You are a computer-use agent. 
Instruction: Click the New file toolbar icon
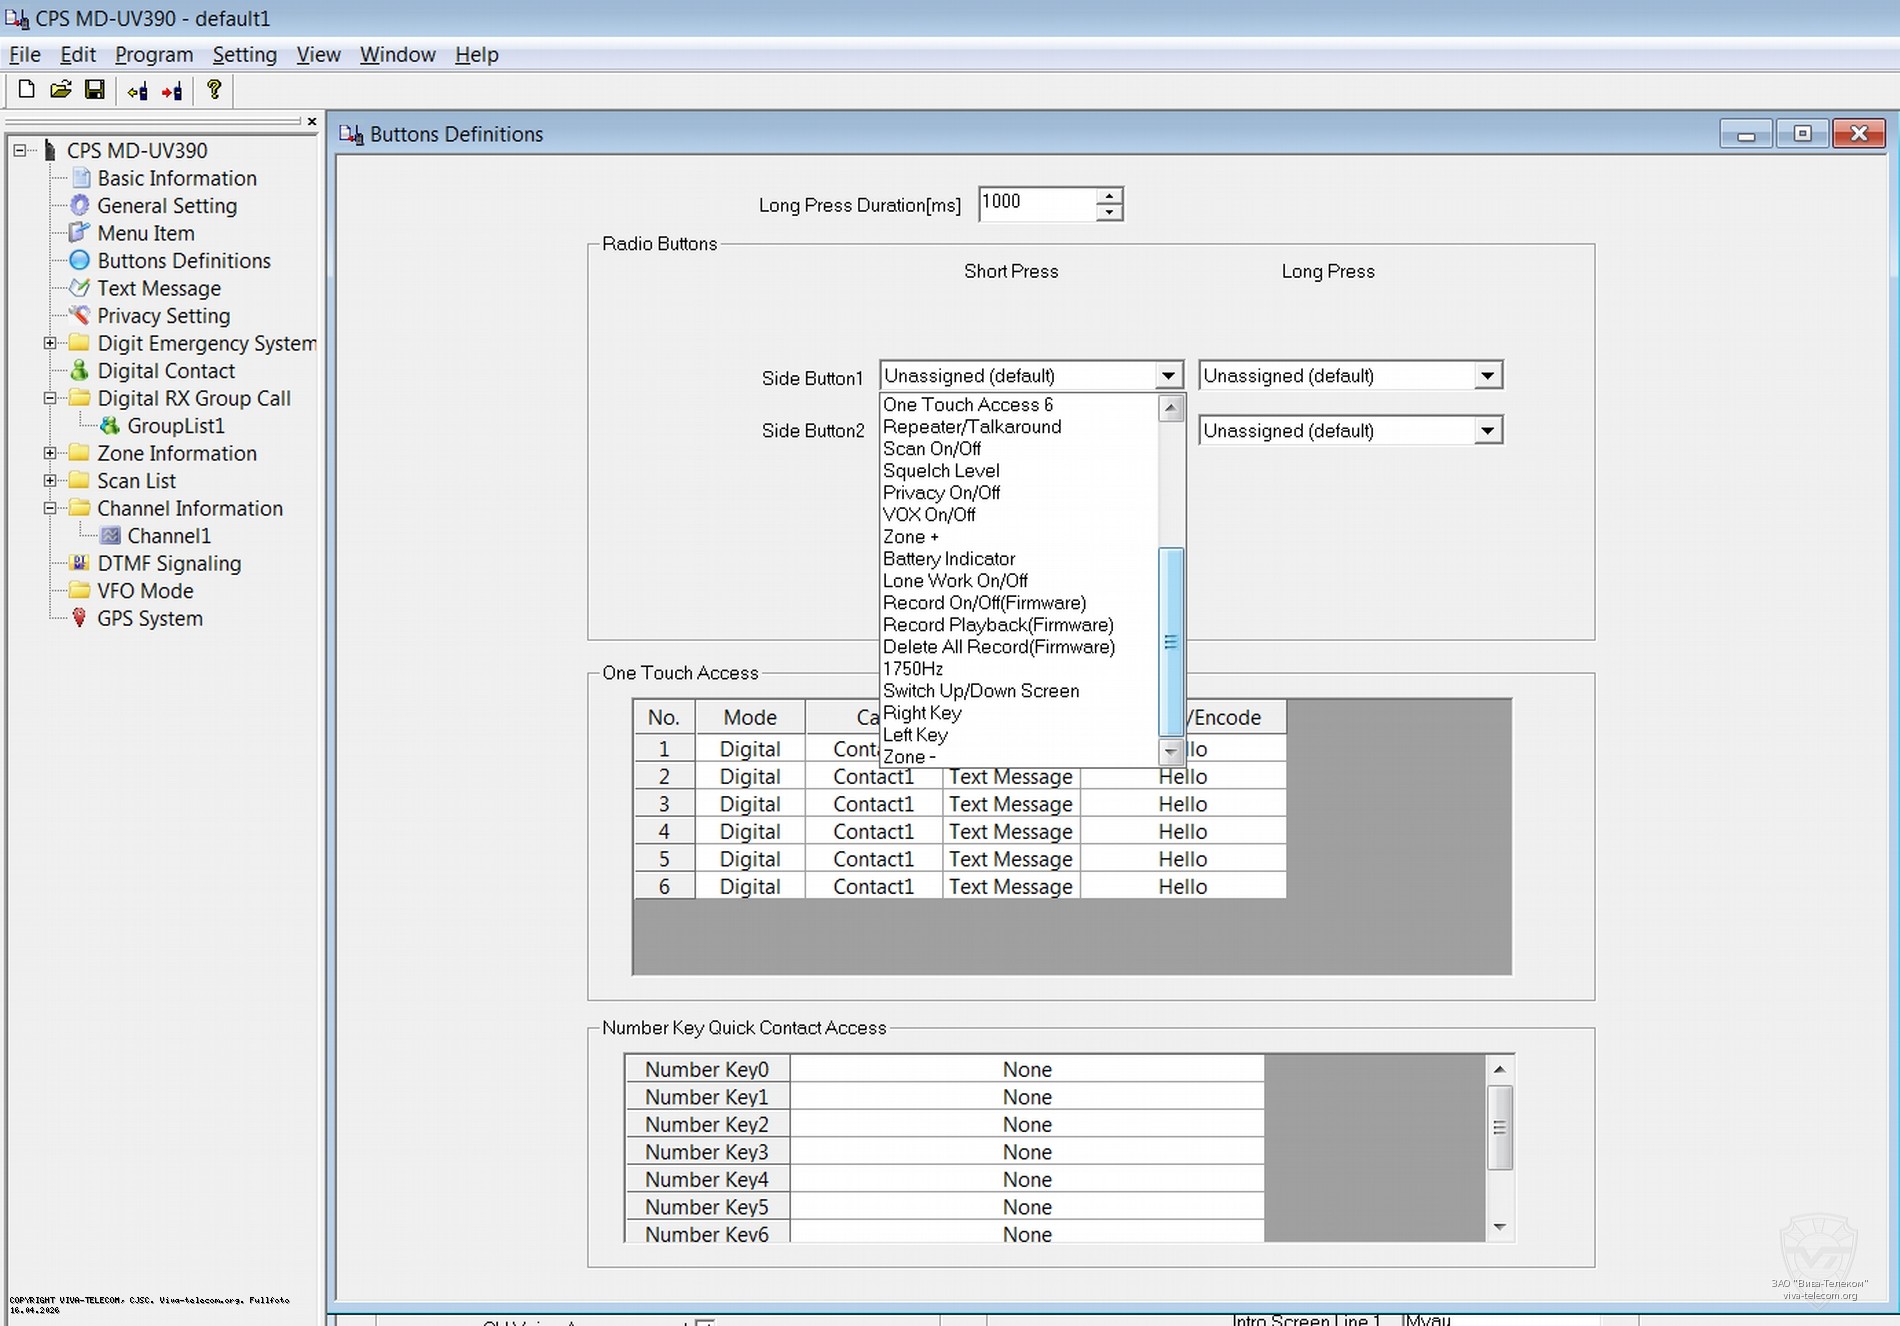pyautogui.click(x=27, y=90)
